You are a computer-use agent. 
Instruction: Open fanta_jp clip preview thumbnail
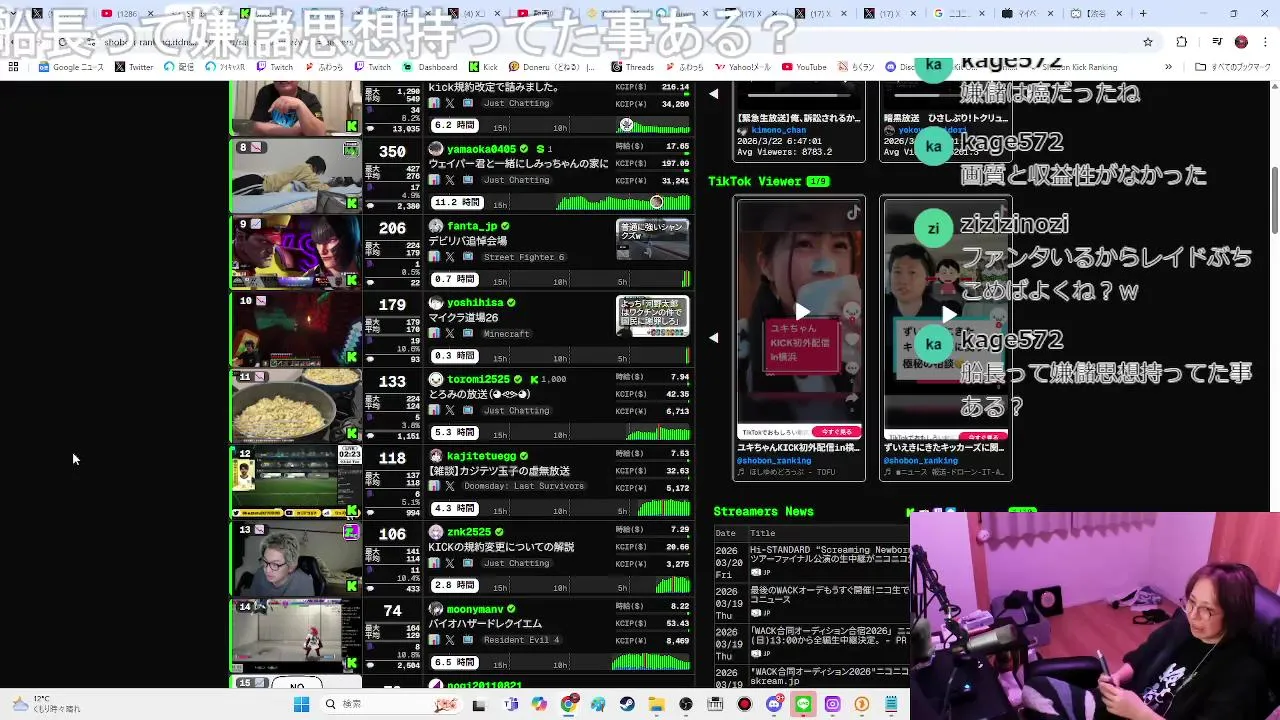(x=652, y=240)
